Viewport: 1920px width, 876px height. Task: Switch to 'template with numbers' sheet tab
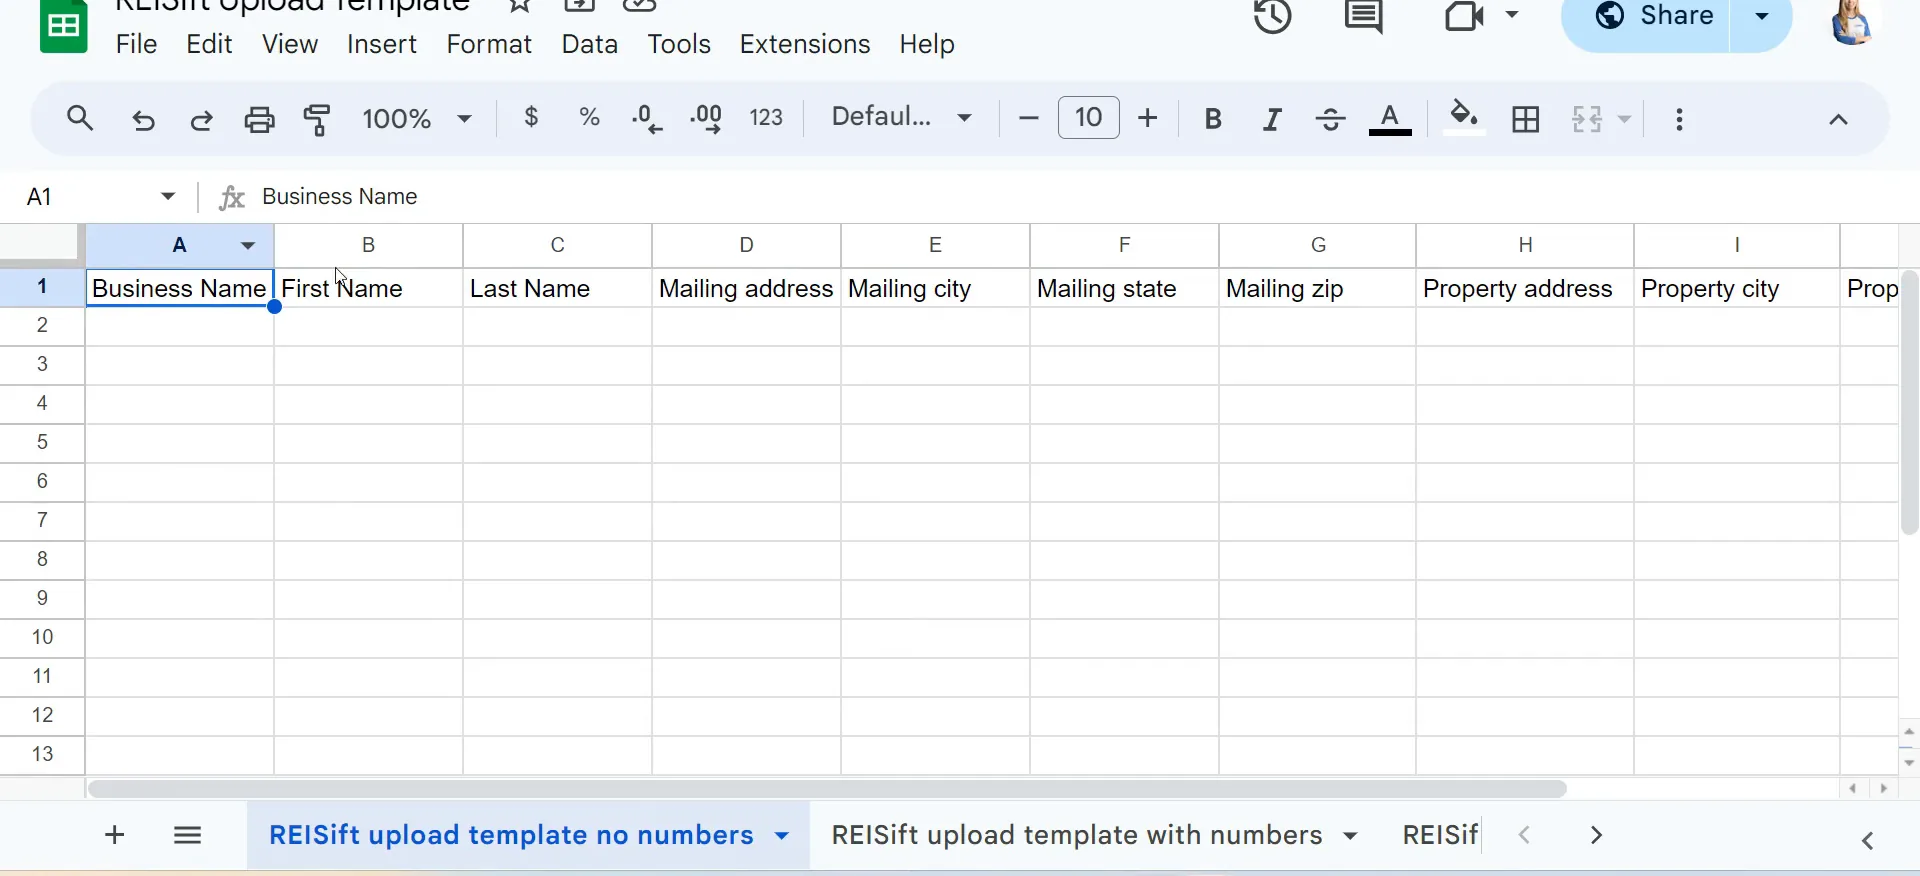click(1077, 835)
